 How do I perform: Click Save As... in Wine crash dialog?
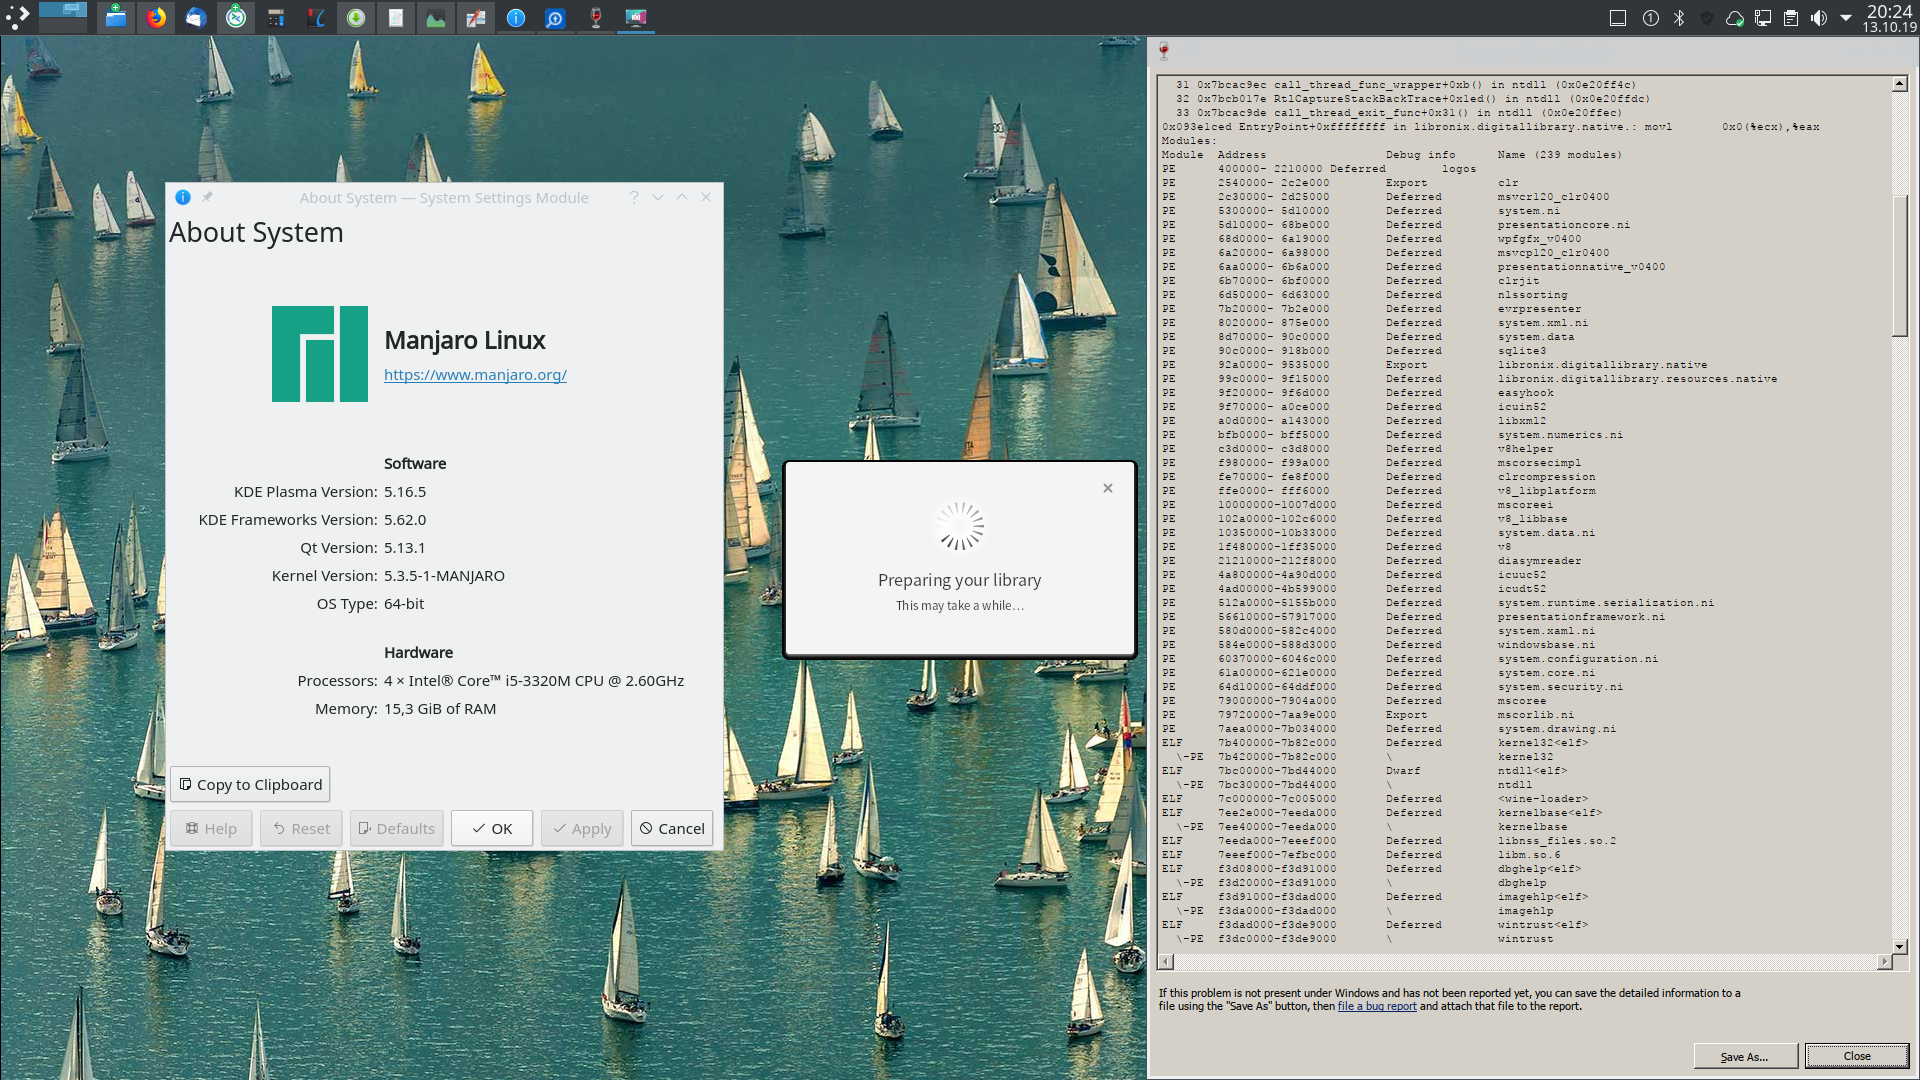pos(1744,1056)
